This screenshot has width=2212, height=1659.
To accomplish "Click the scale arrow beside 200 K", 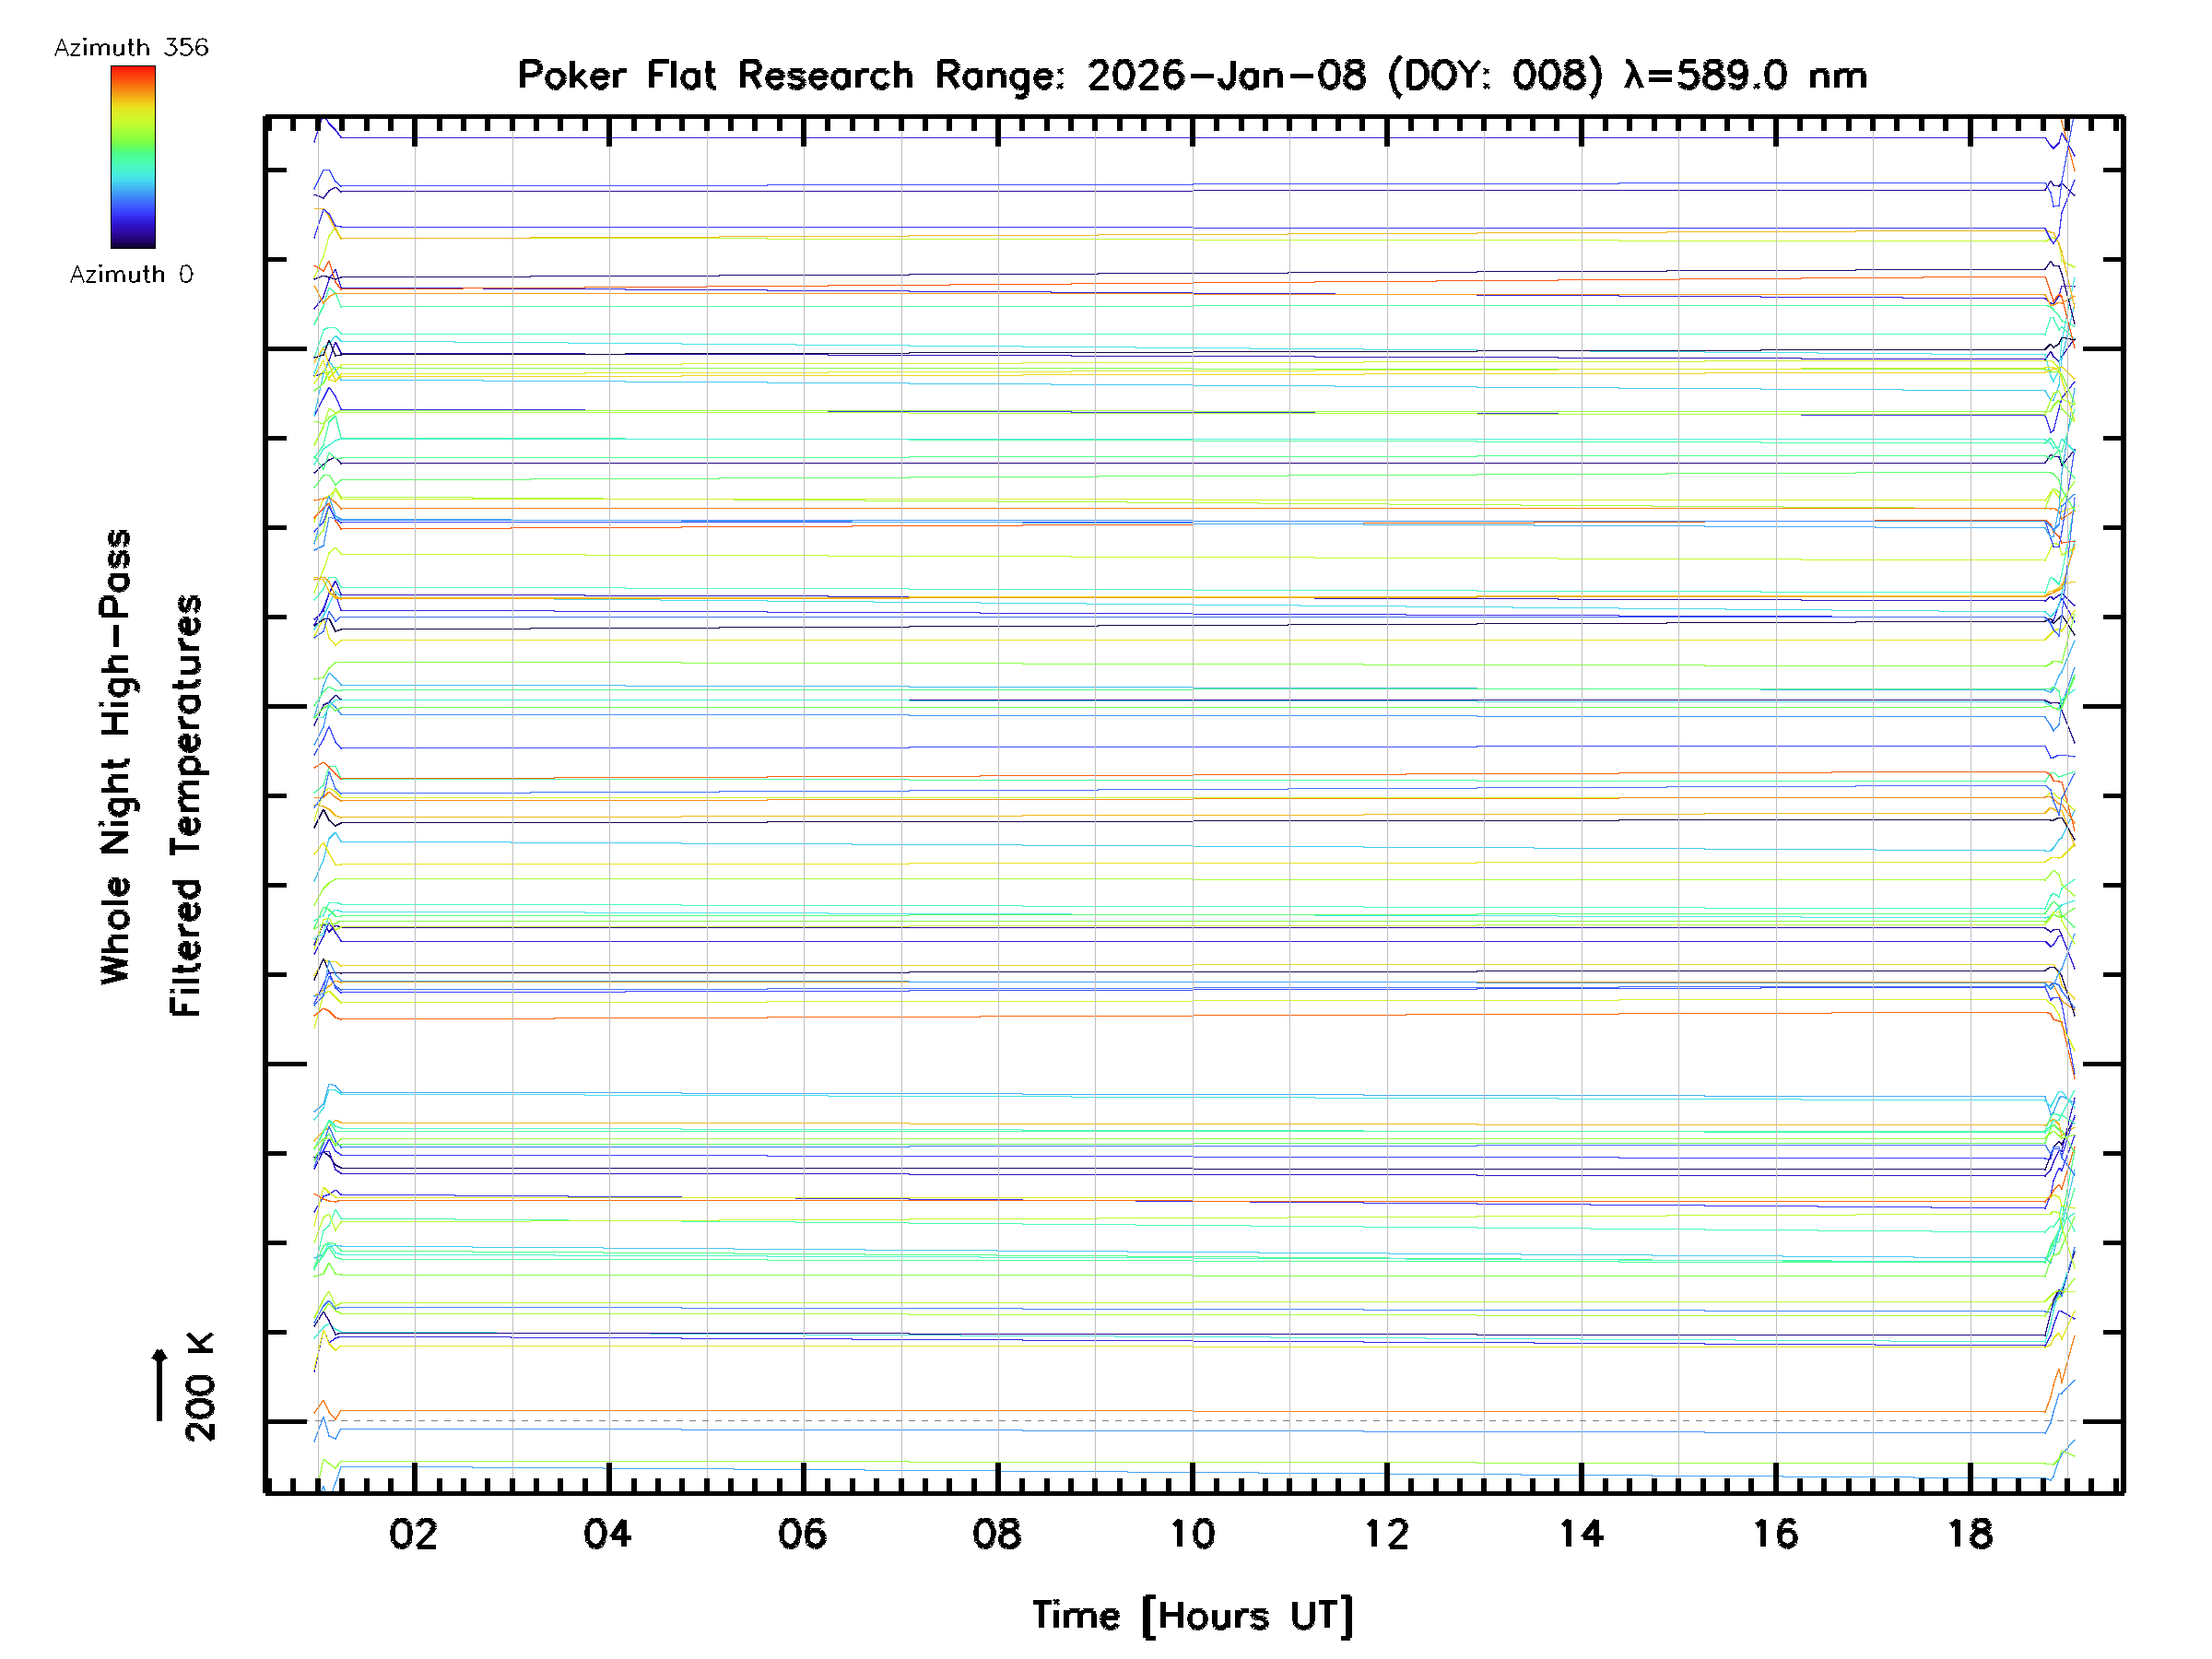I will click(x=159, y=1385).
